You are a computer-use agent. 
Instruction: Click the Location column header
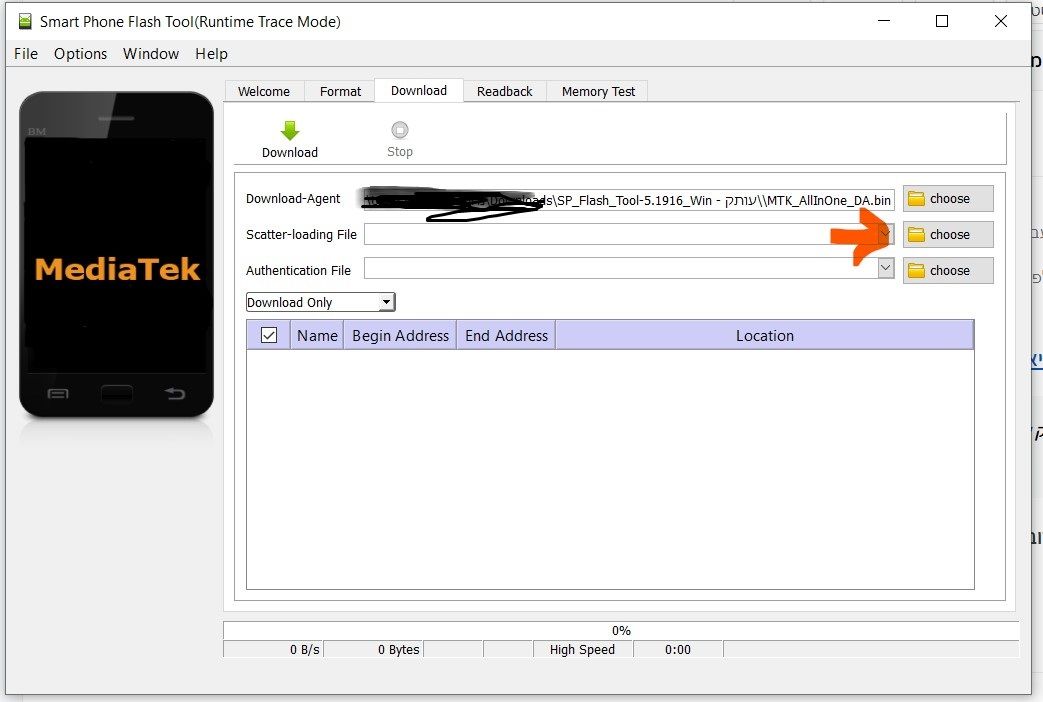point(764,336)
